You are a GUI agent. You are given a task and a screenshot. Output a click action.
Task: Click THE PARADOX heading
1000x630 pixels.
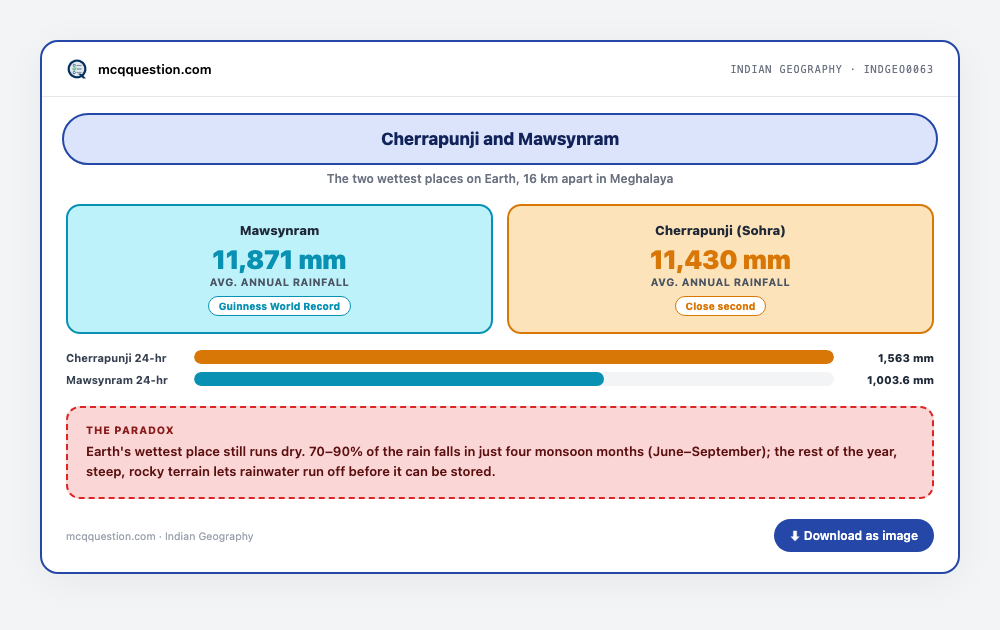click(x=130, y=430)
